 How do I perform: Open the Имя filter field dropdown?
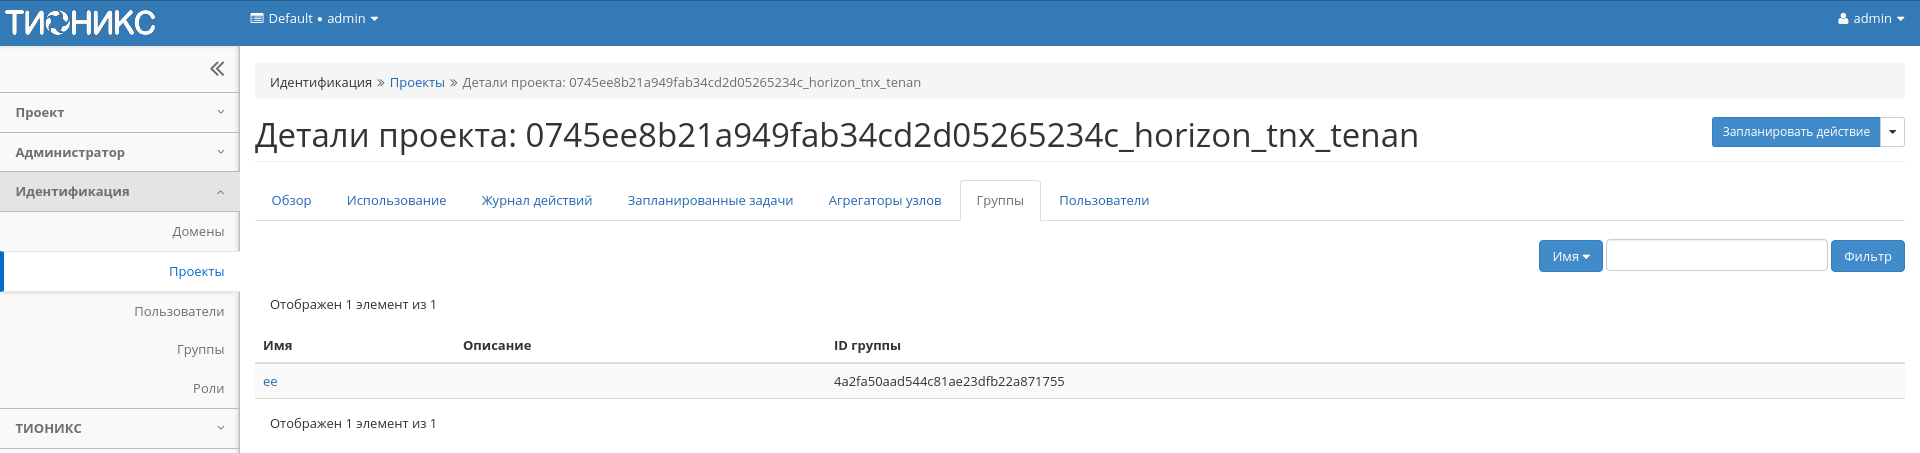(1570, 257)
